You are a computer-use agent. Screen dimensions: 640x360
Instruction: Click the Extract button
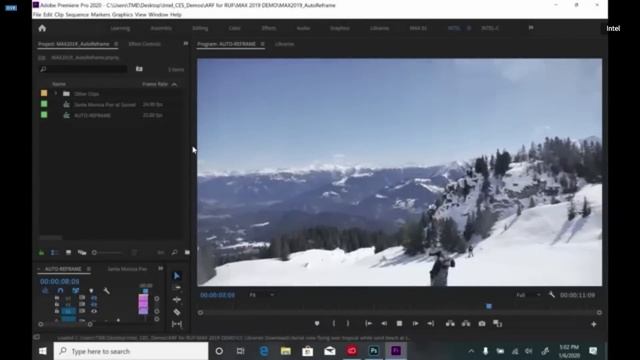pyautogui.click(x=466, y=324)
